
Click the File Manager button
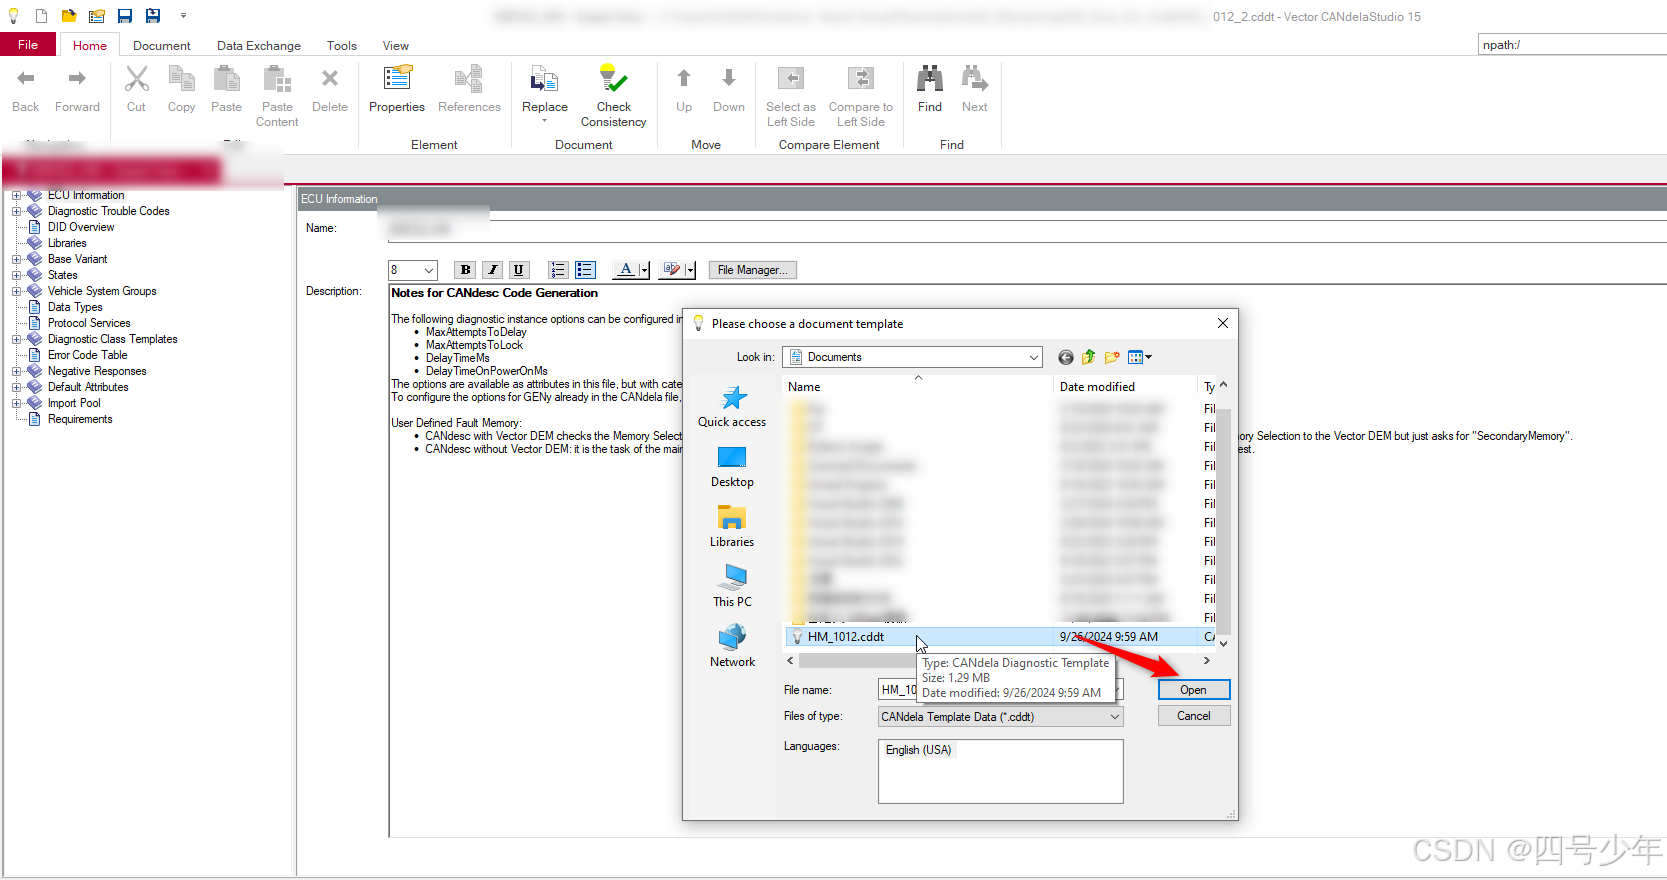coord(752,270)
